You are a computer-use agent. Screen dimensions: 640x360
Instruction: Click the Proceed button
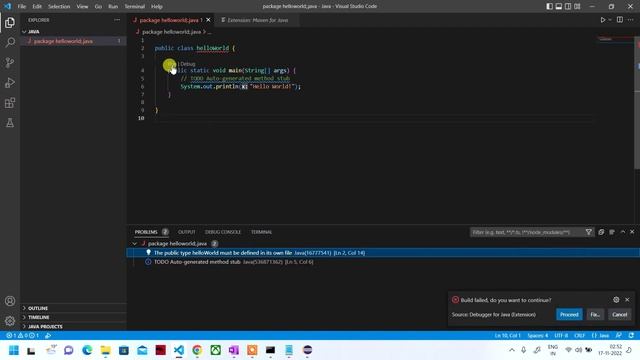(569, 314)
